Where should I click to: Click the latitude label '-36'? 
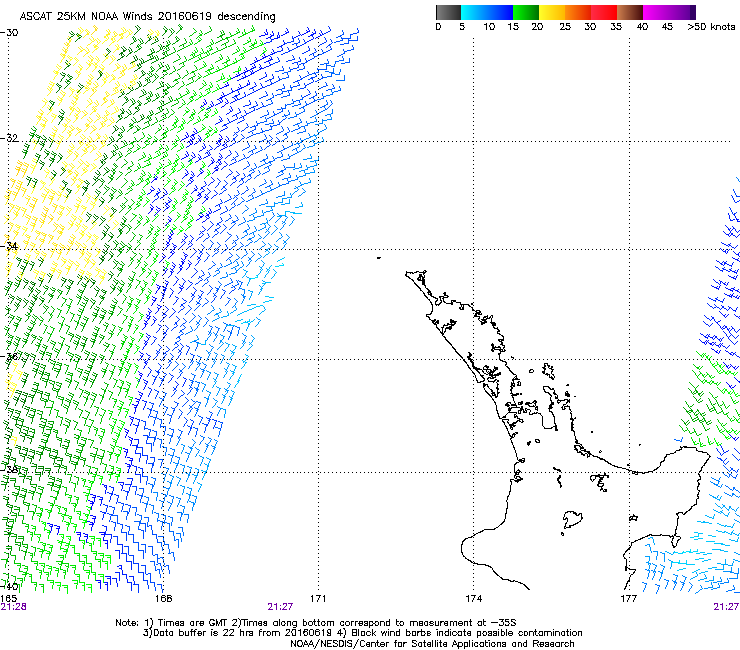tap(9, 356)
